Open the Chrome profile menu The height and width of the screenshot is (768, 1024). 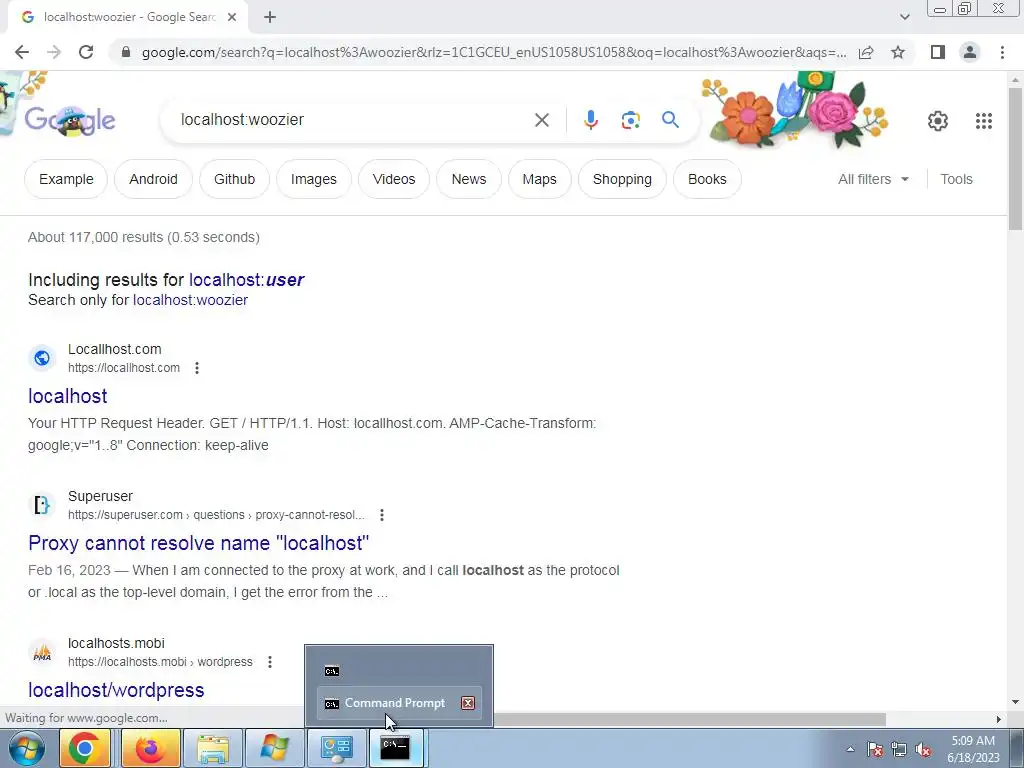[x=970, y=52]
